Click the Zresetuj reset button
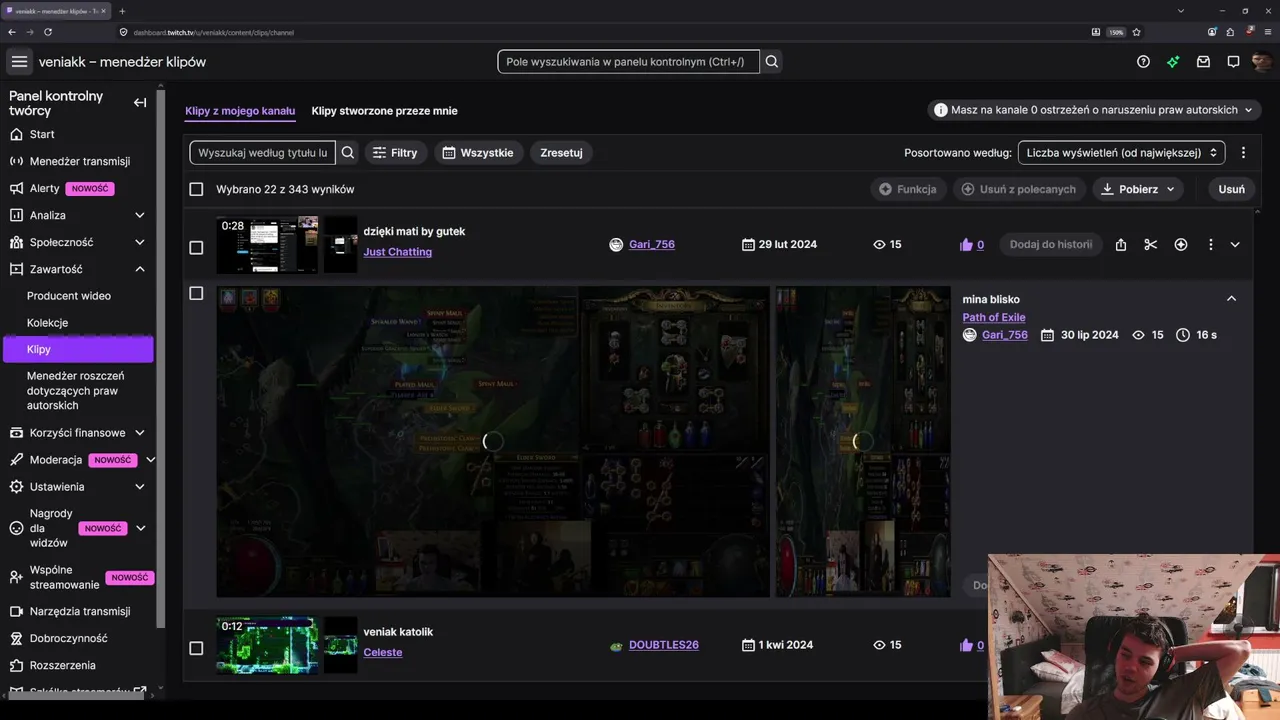 point(561,153)
